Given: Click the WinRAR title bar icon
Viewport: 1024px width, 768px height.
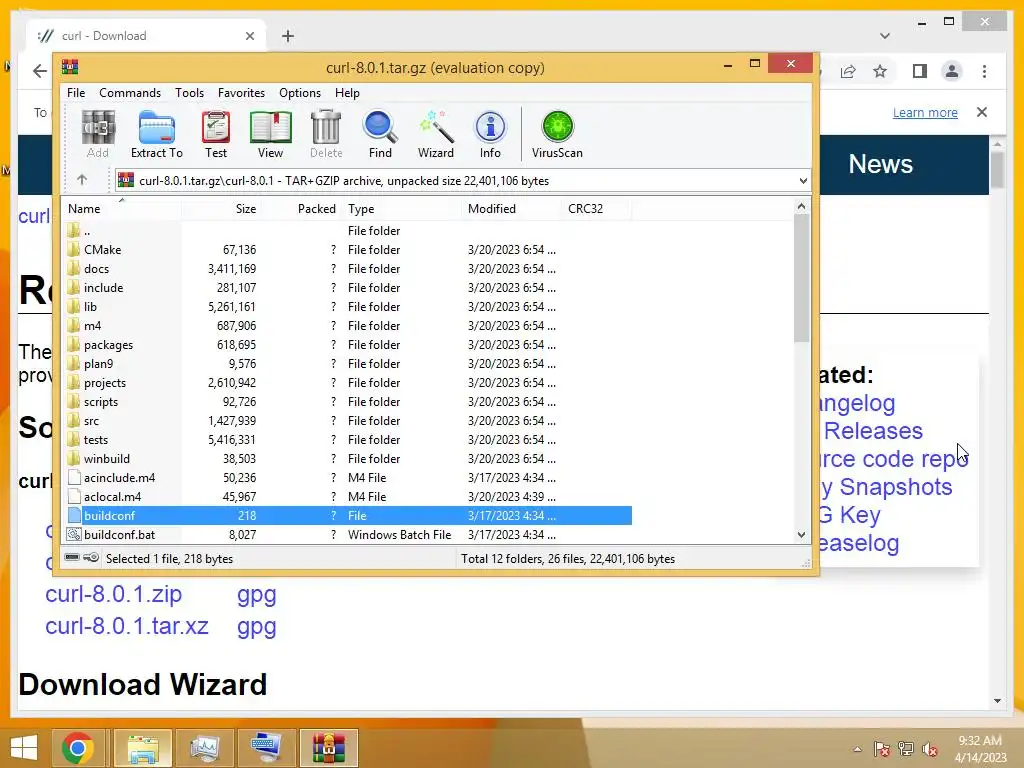Looking at the screenshot, I should [x=70, y=67].
